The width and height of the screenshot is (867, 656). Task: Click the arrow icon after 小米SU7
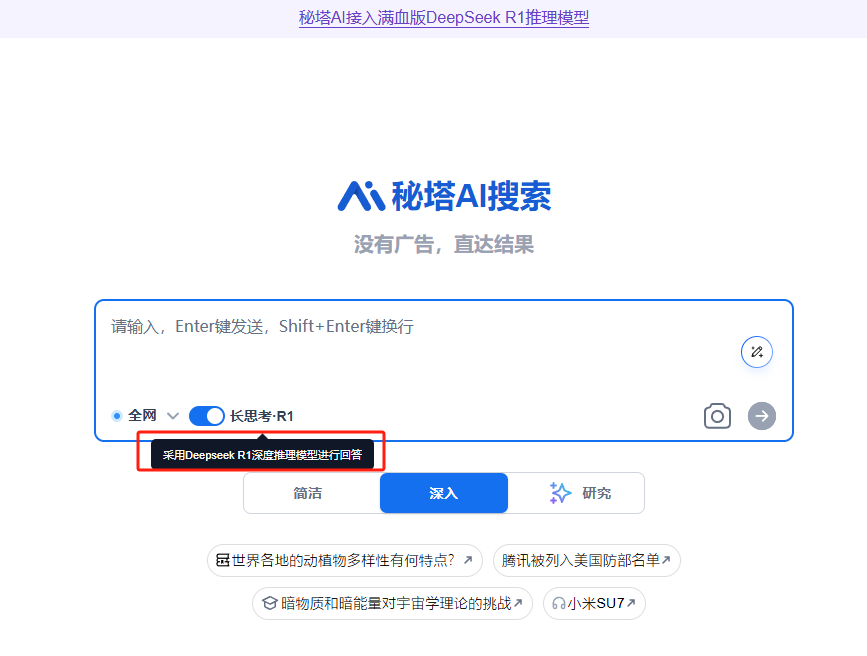(x=631, y=603)
